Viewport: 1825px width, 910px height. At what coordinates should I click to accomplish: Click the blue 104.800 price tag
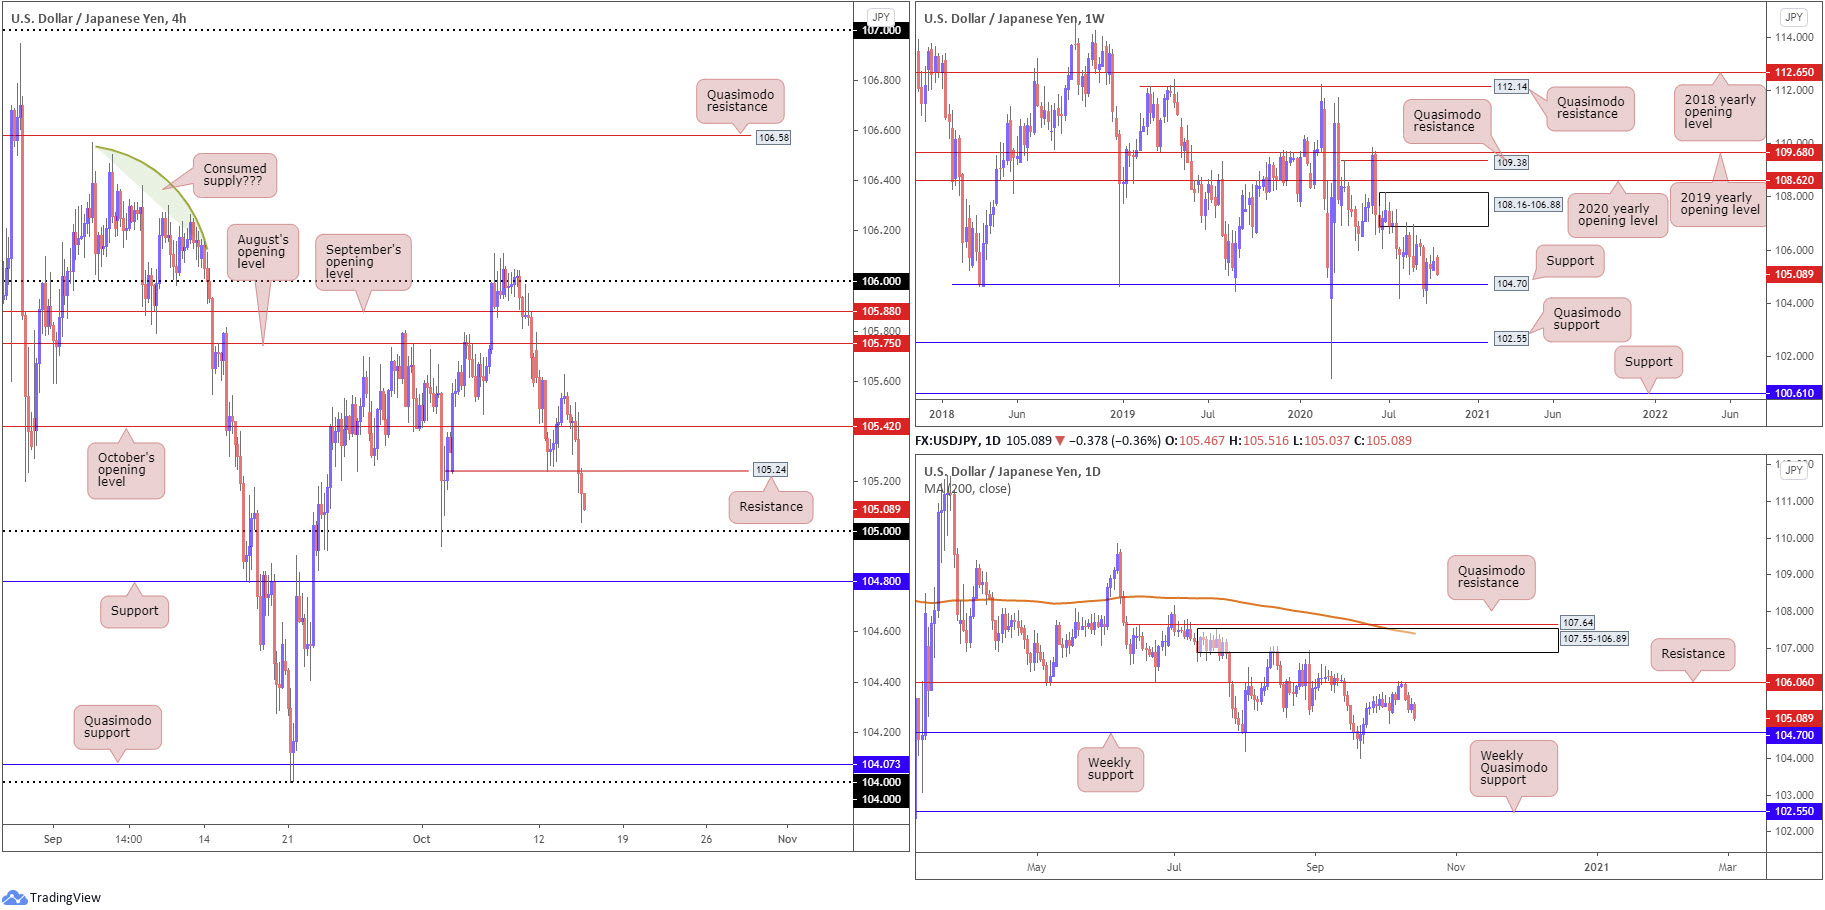[x=881, y=581]
